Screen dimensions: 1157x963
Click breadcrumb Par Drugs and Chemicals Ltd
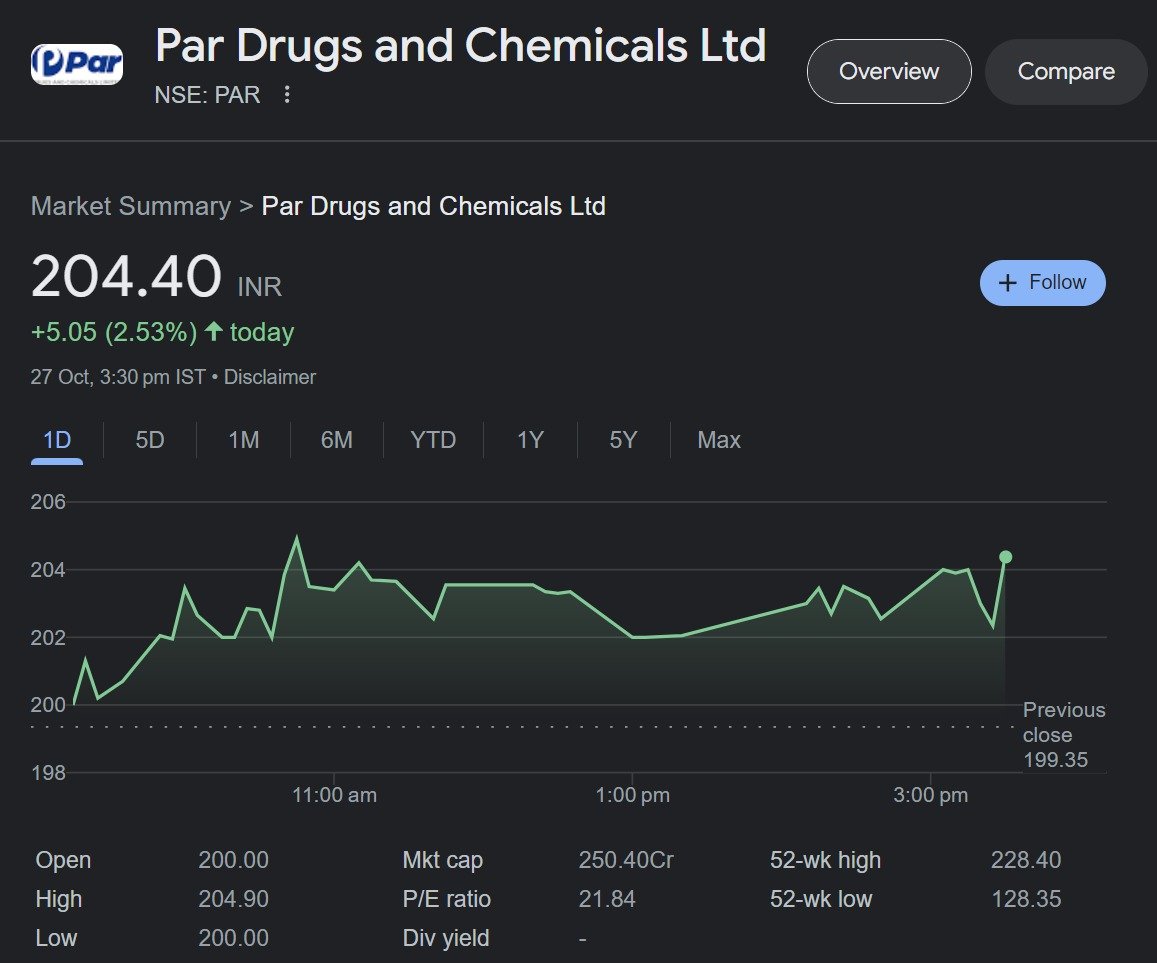point(434,206)
